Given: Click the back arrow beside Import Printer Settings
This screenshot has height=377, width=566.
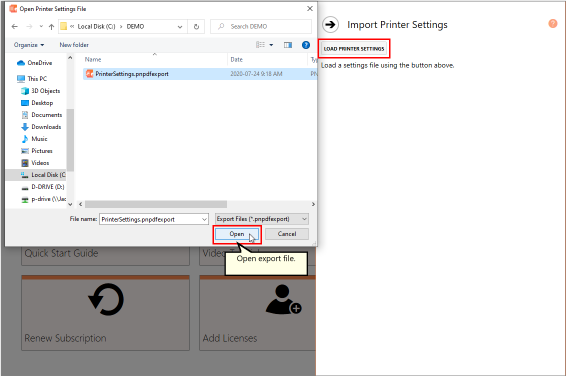Looking at the screenshot, I should (x=330, y=25).
